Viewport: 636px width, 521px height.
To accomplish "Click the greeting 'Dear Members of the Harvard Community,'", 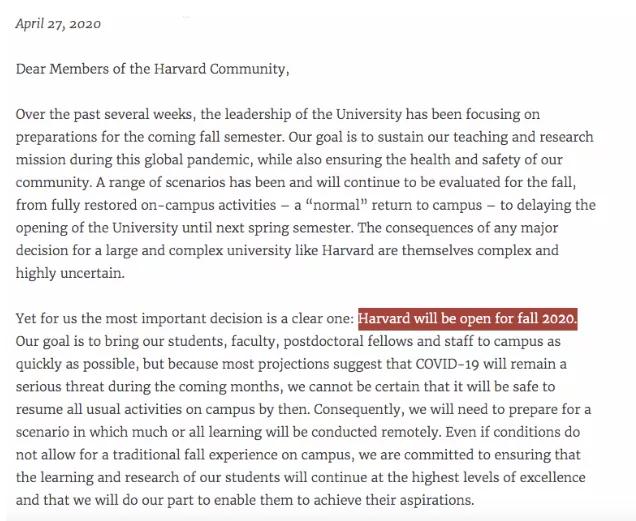I will point(153,69).
